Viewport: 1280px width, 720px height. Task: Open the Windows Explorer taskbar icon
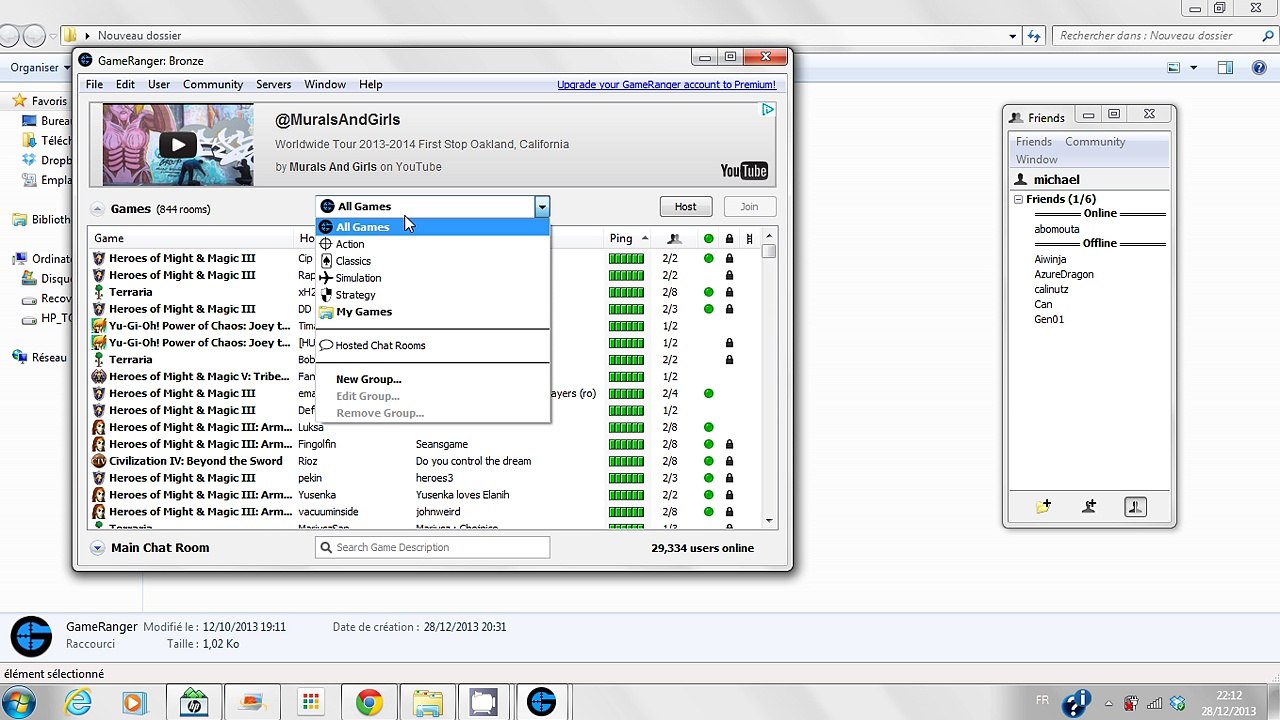(x=427, y=702)
